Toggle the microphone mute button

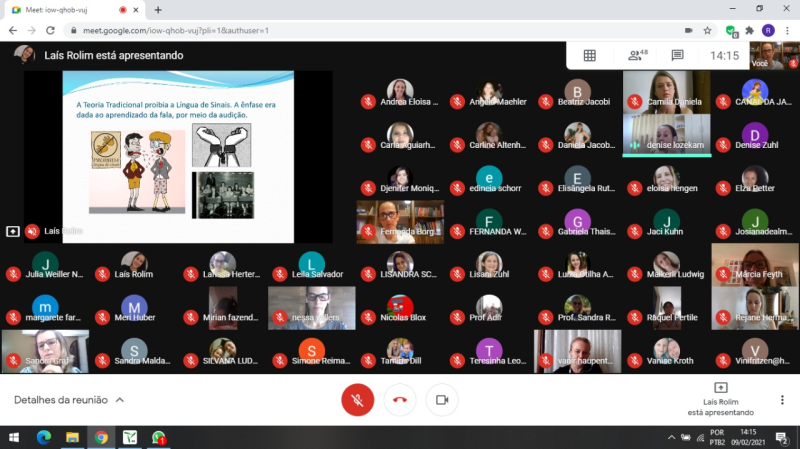coord(357,400)
